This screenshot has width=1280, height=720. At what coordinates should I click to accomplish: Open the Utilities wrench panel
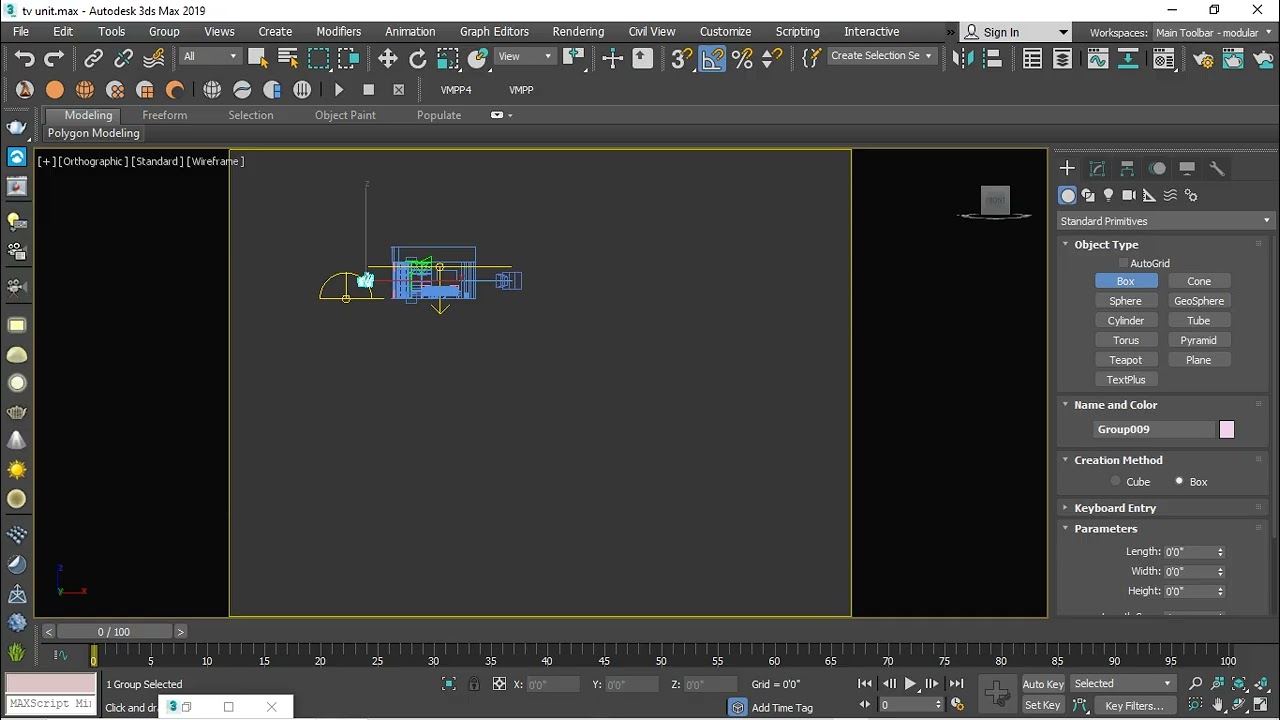(x=1217, y=169)
